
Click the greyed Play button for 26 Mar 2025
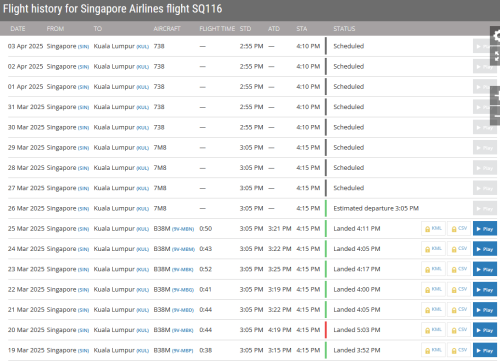[x=485, y=209]
